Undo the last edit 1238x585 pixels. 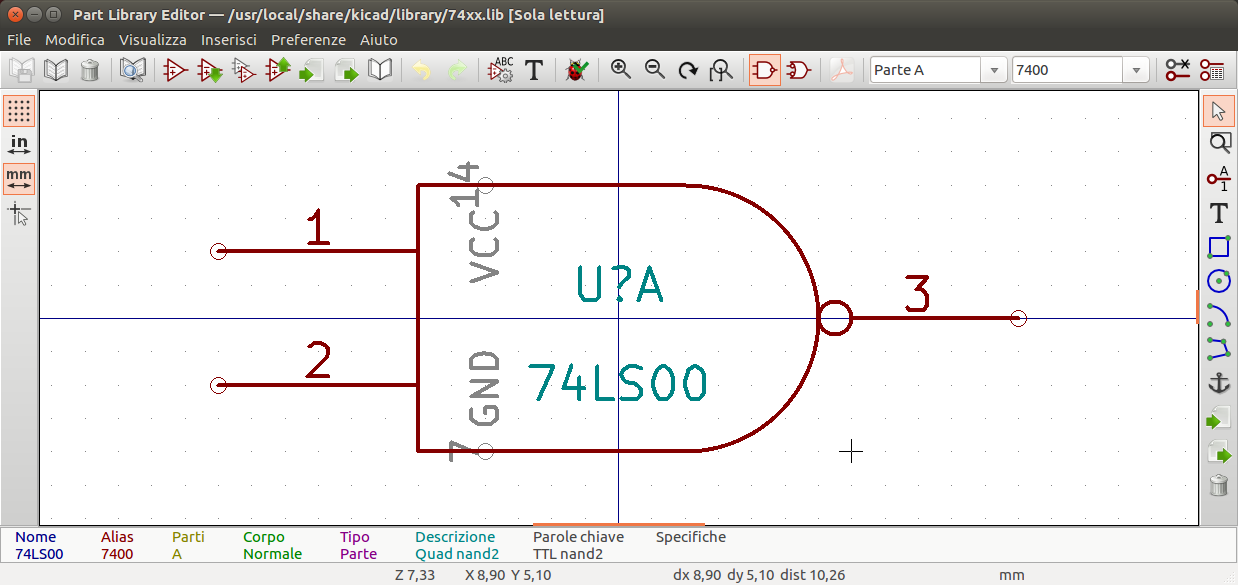pyautogui.click(x=422, y=70)
